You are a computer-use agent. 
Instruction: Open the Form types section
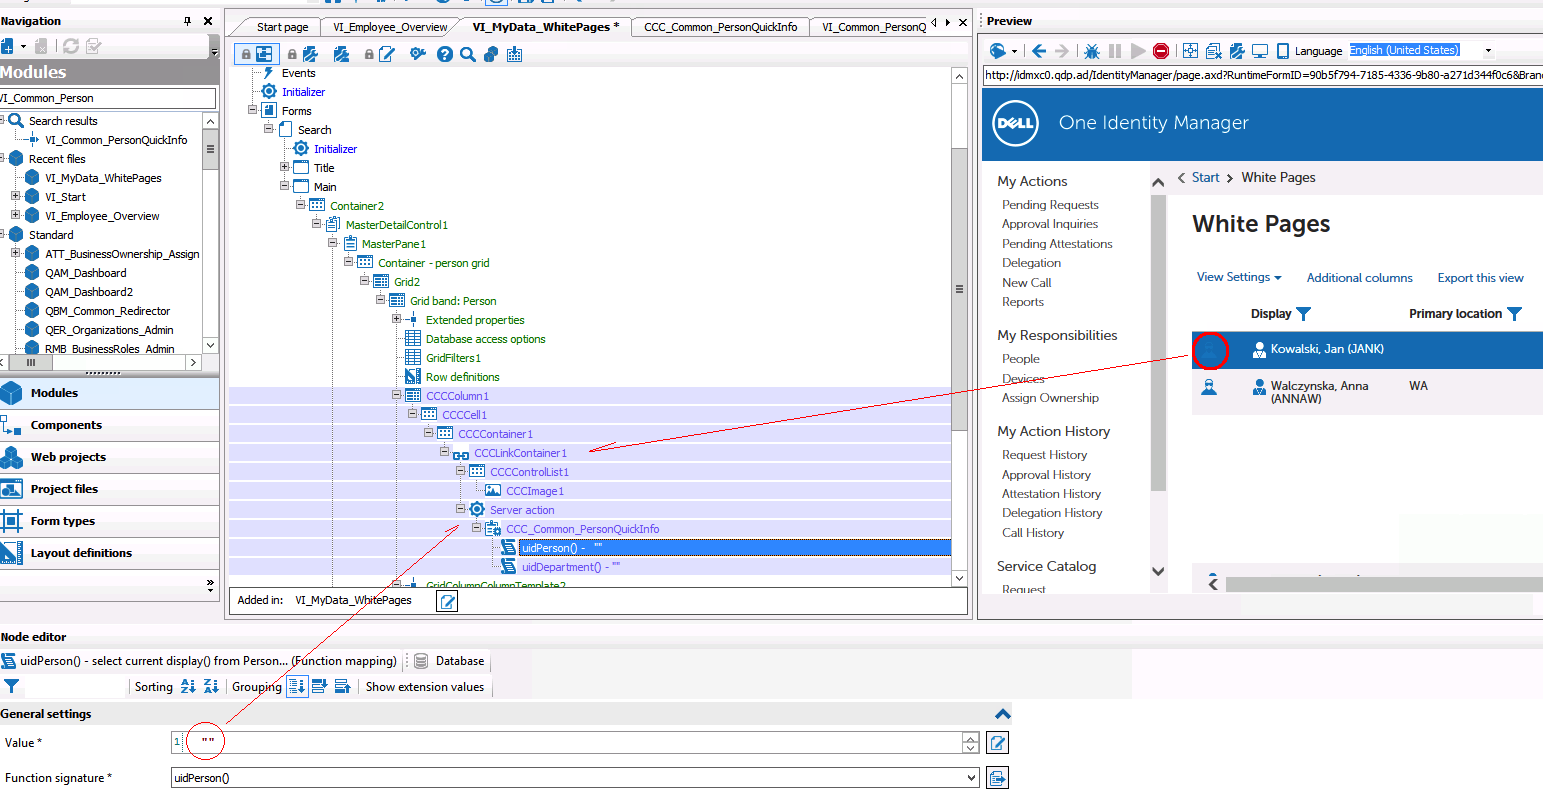pyautogui.click(x=109, y=521)
